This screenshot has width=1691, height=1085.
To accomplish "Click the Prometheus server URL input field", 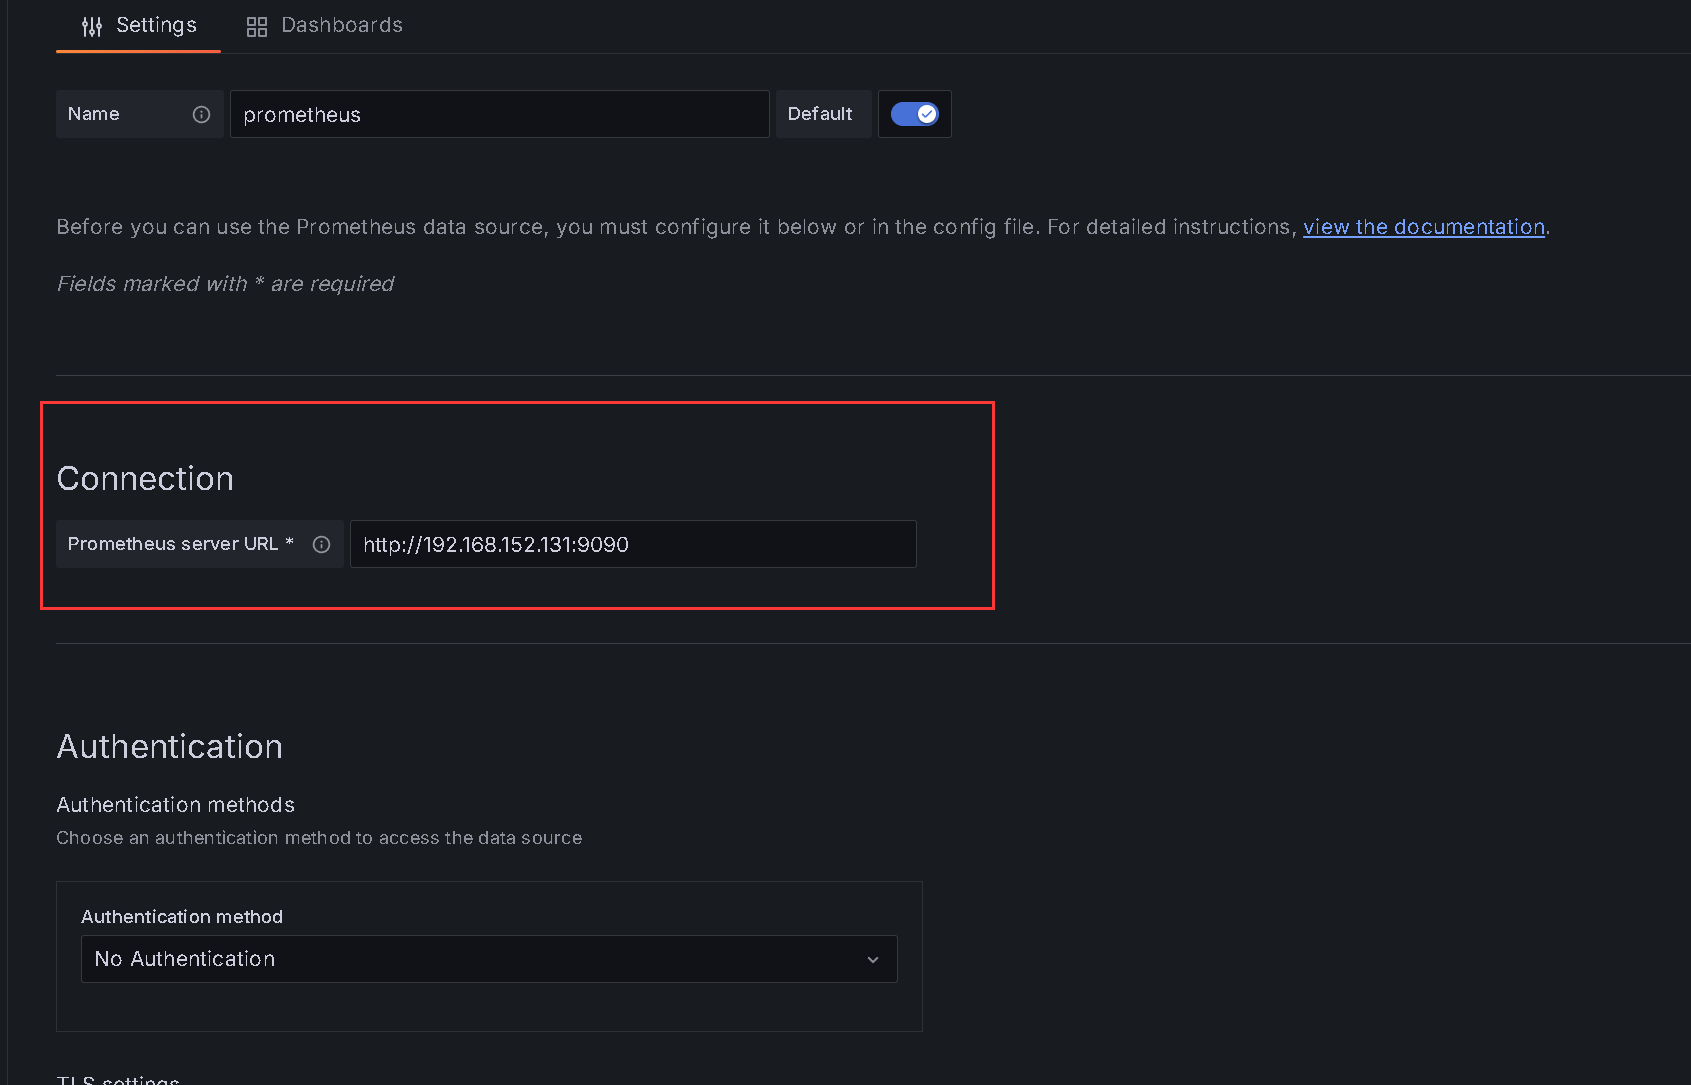I will (x=633, y=544).
